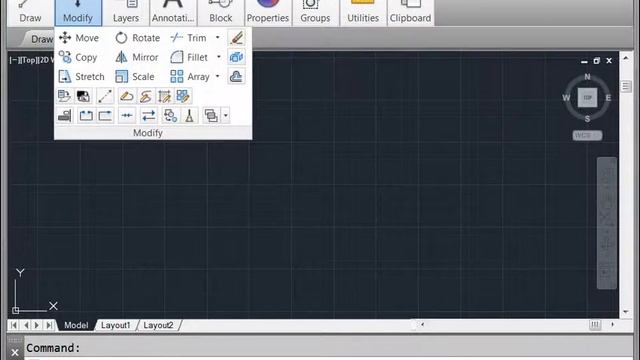This screenshot has width=640, height=360.
Task: Go to previous layout tab arrow
Action: [x=26, y=325]
